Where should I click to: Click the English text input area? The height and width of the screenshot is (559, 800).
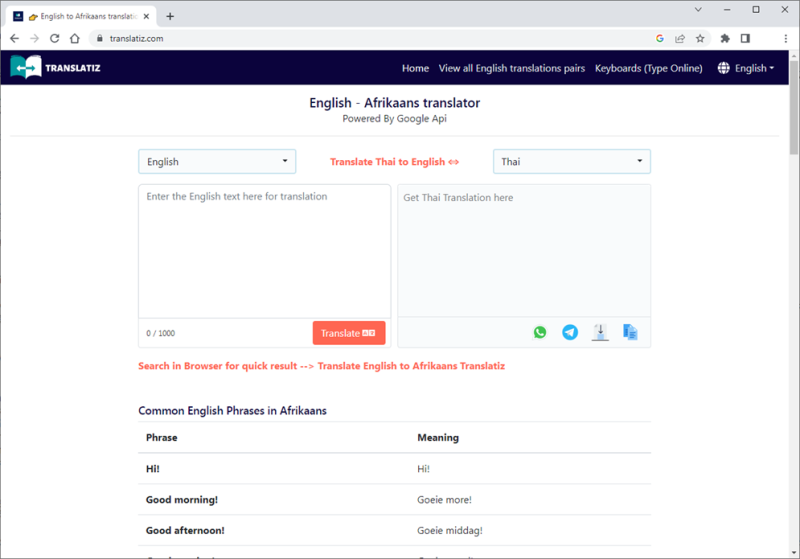coord(264,250)
